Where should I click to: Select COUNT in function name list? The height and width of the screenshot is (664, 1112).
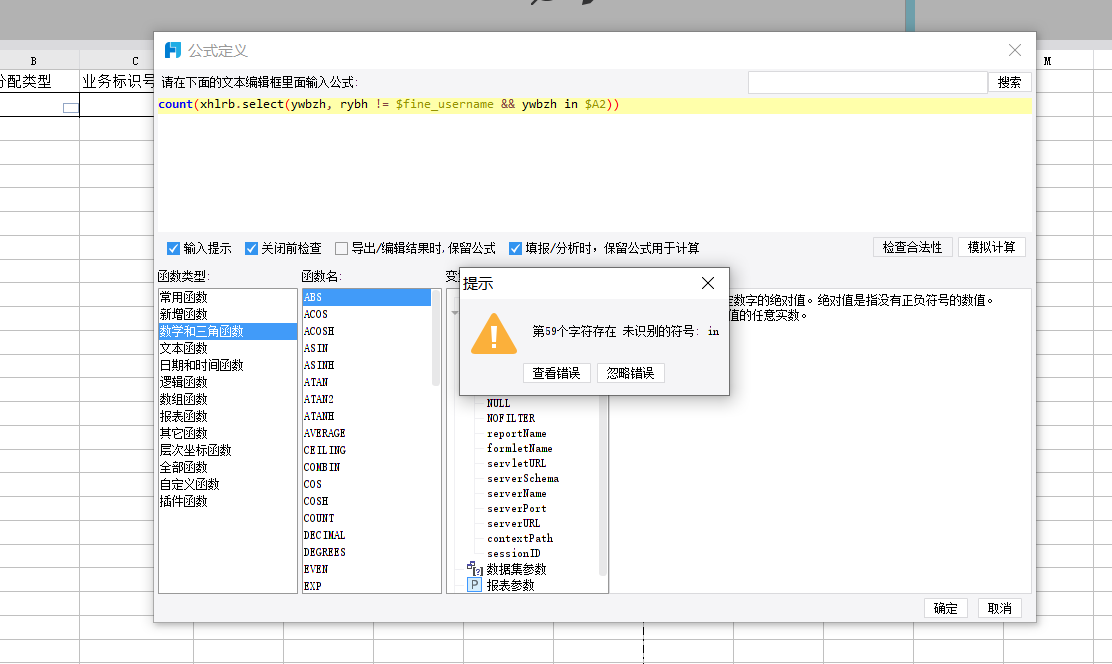[x=367, y=519]
